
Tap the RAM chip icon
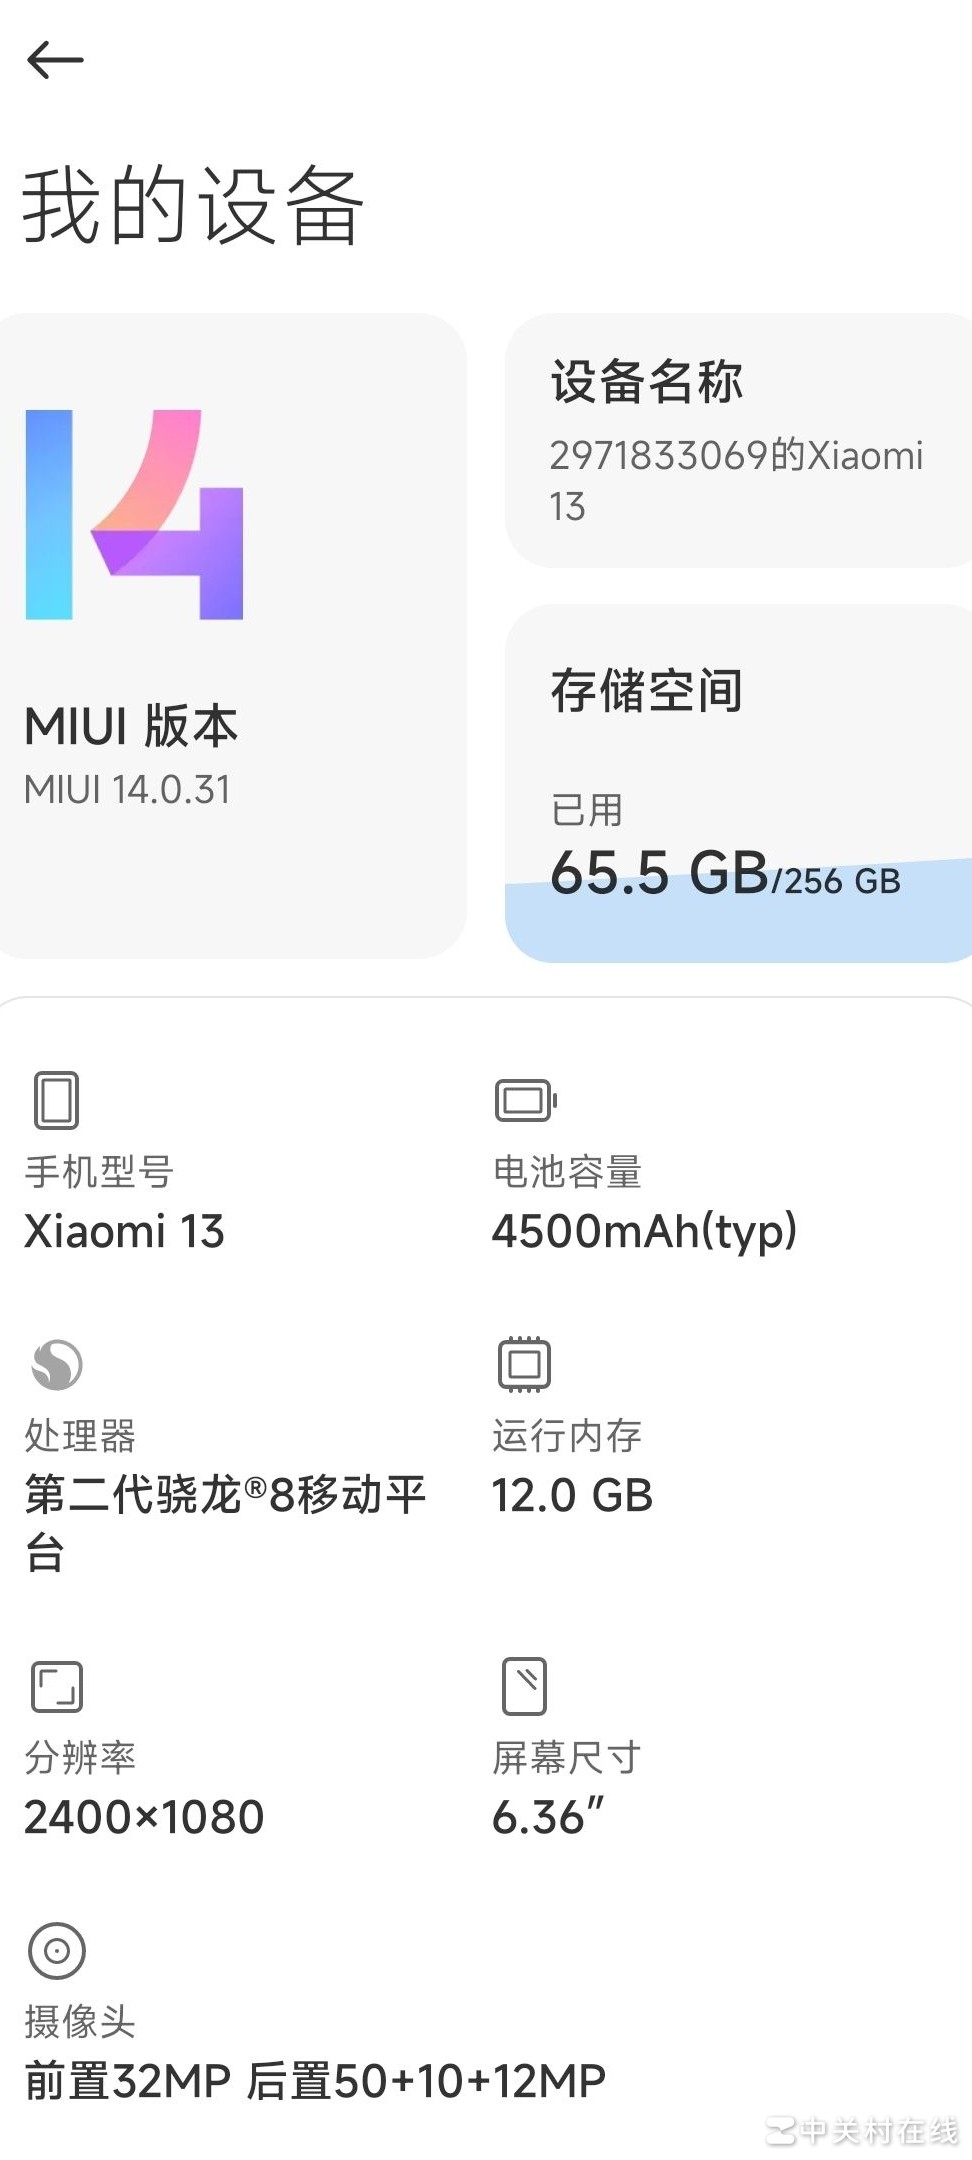pyautogui.click(x=525, y=1364)
